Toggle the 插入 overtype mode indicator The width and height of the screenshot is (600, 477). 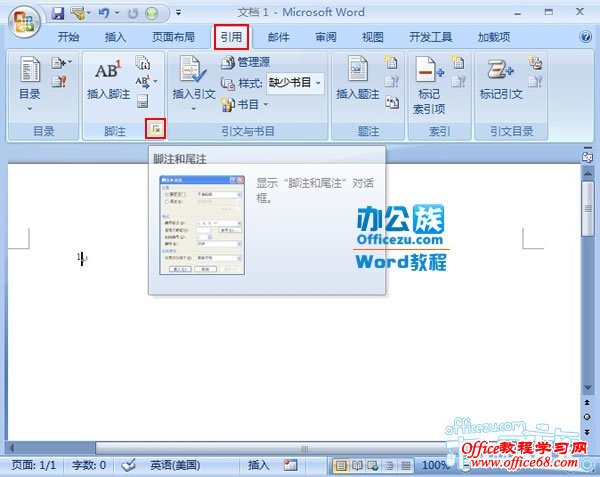pos(258,465)
